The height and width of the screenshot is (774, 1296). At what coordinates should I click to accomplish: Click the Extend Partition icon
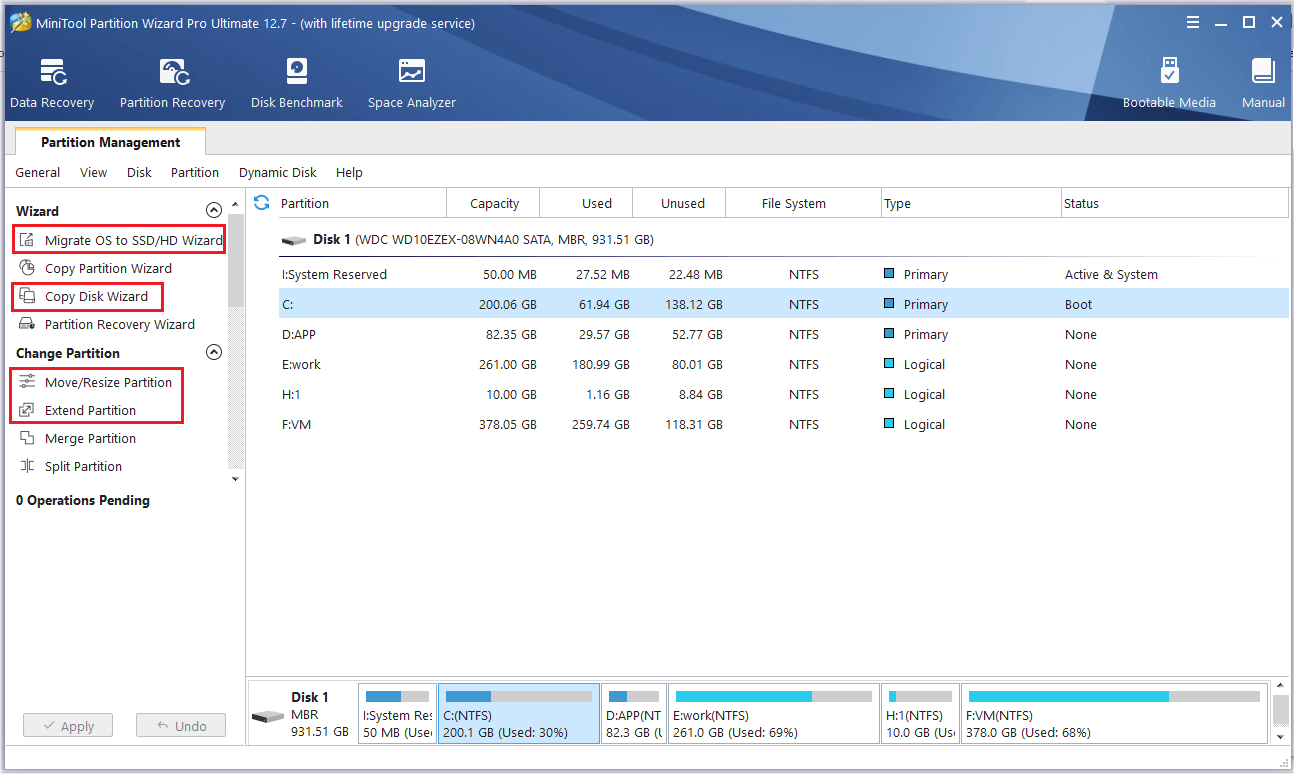[27, 410]
